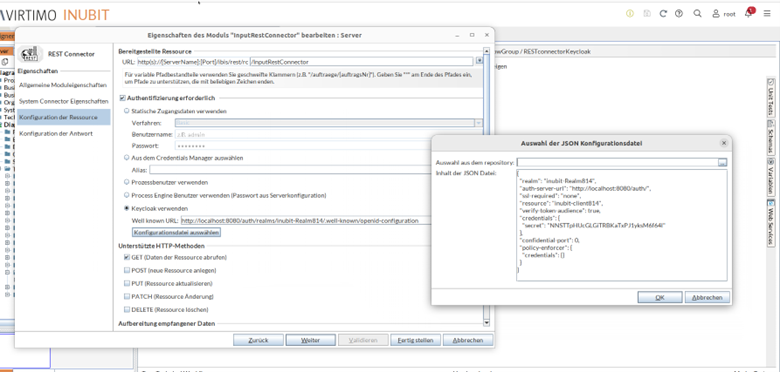Viewport: 780px width, 372px height.
Task: Close the JSON Konfigurationsdatei dialog
Action: [724, 143]
